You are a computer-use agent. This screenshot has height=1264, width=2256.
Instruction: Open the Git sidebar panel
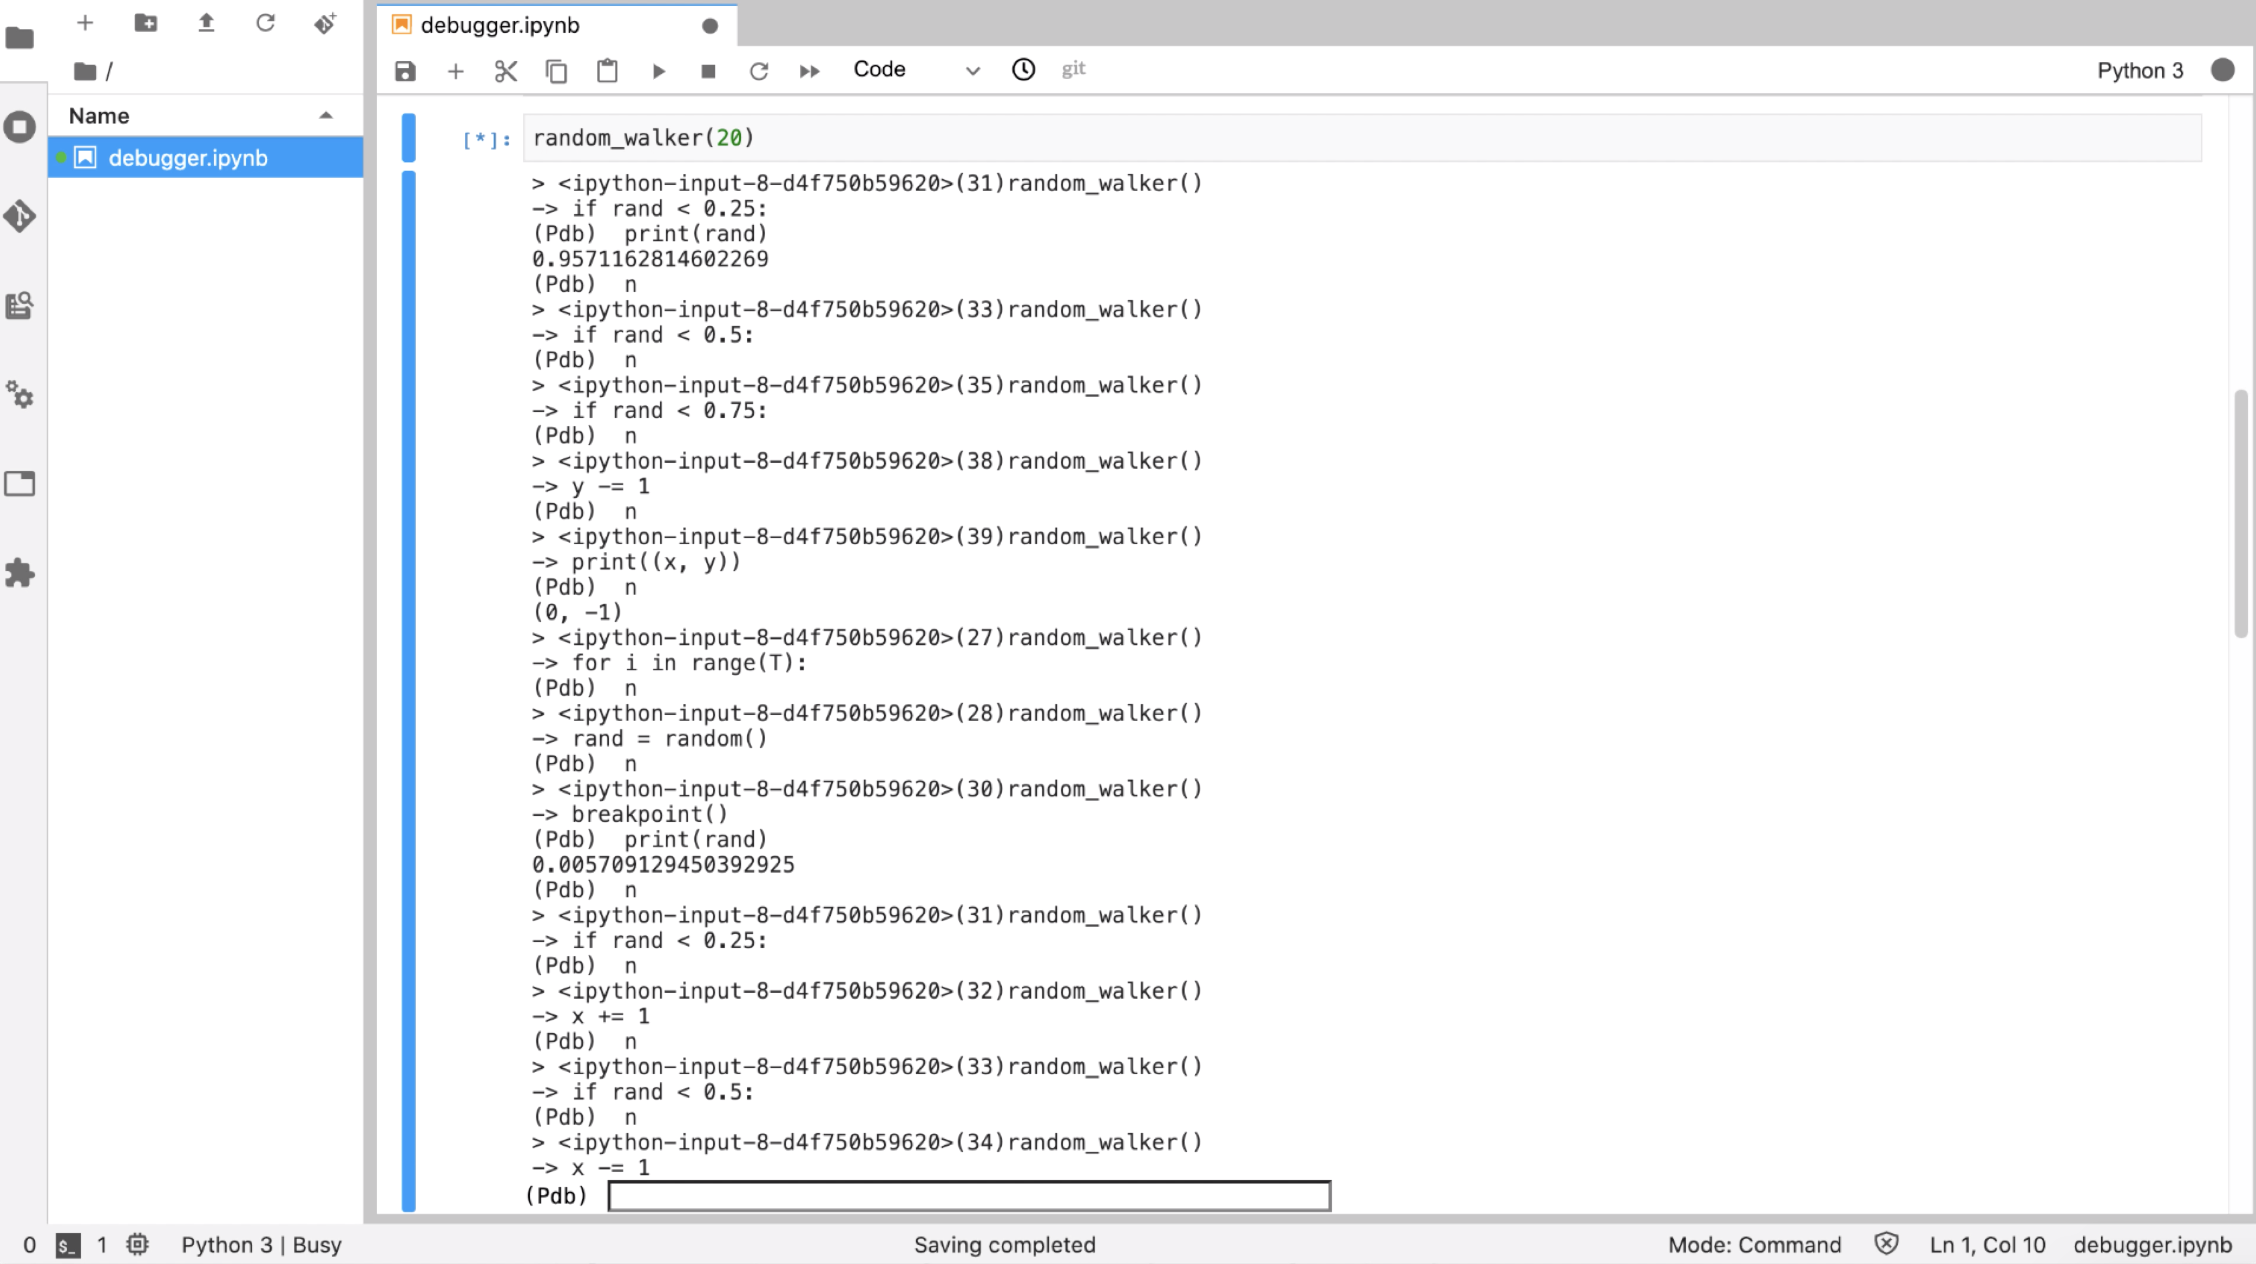(20, 216)
